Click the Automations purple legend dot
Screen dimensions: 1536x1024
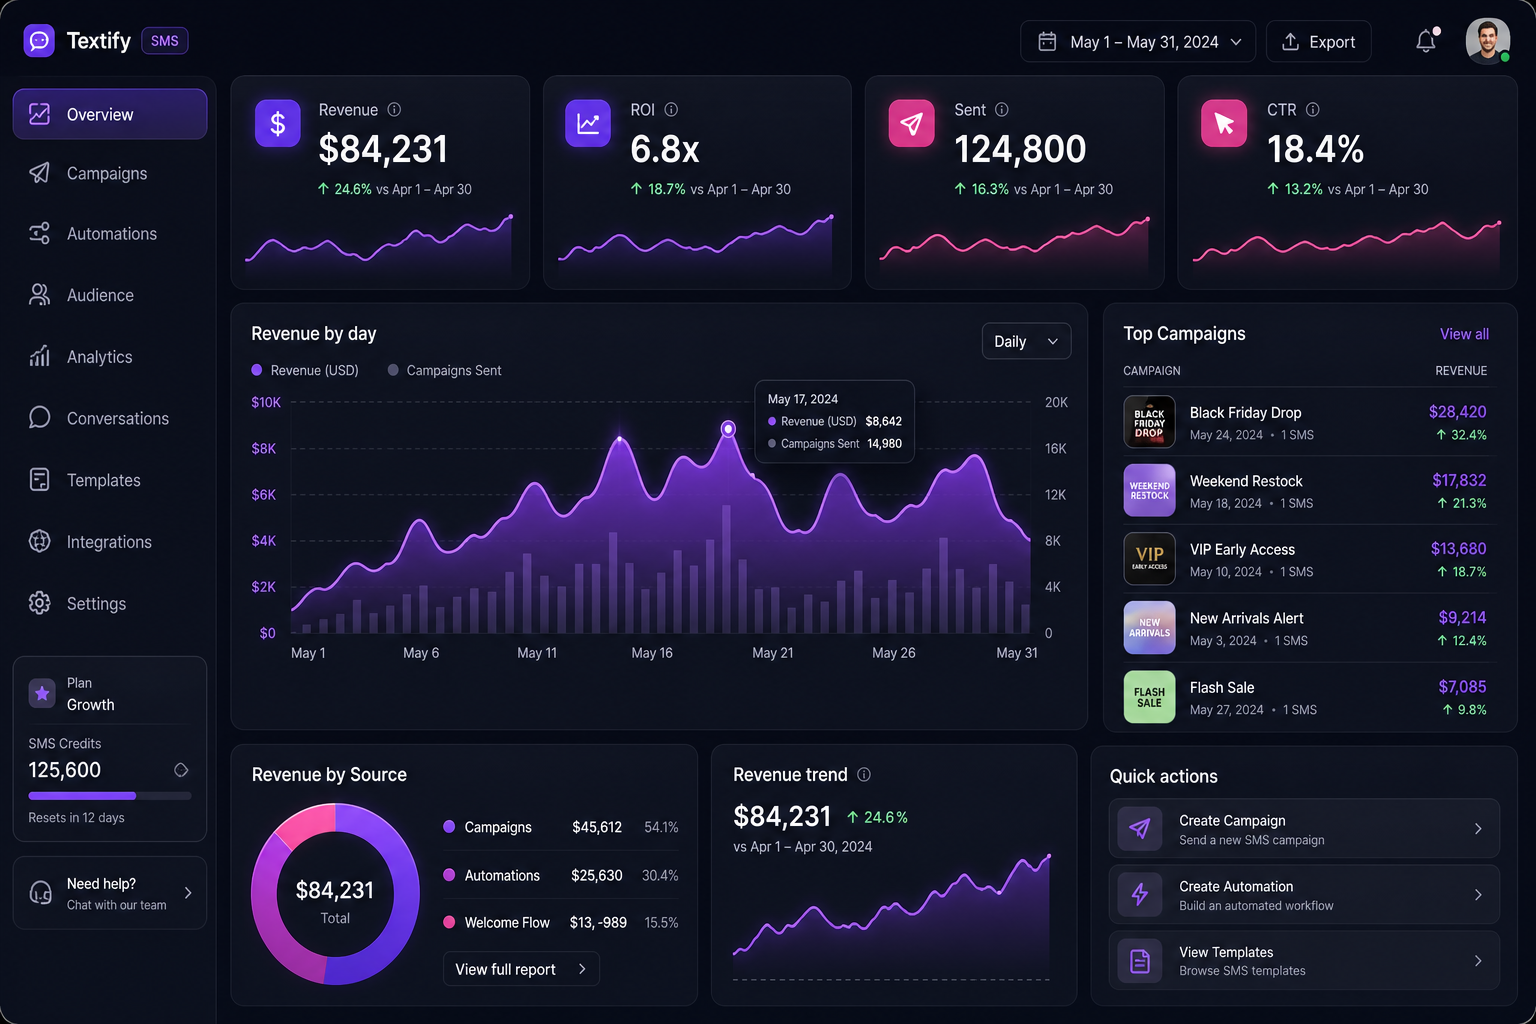click(x=449, y=874)
